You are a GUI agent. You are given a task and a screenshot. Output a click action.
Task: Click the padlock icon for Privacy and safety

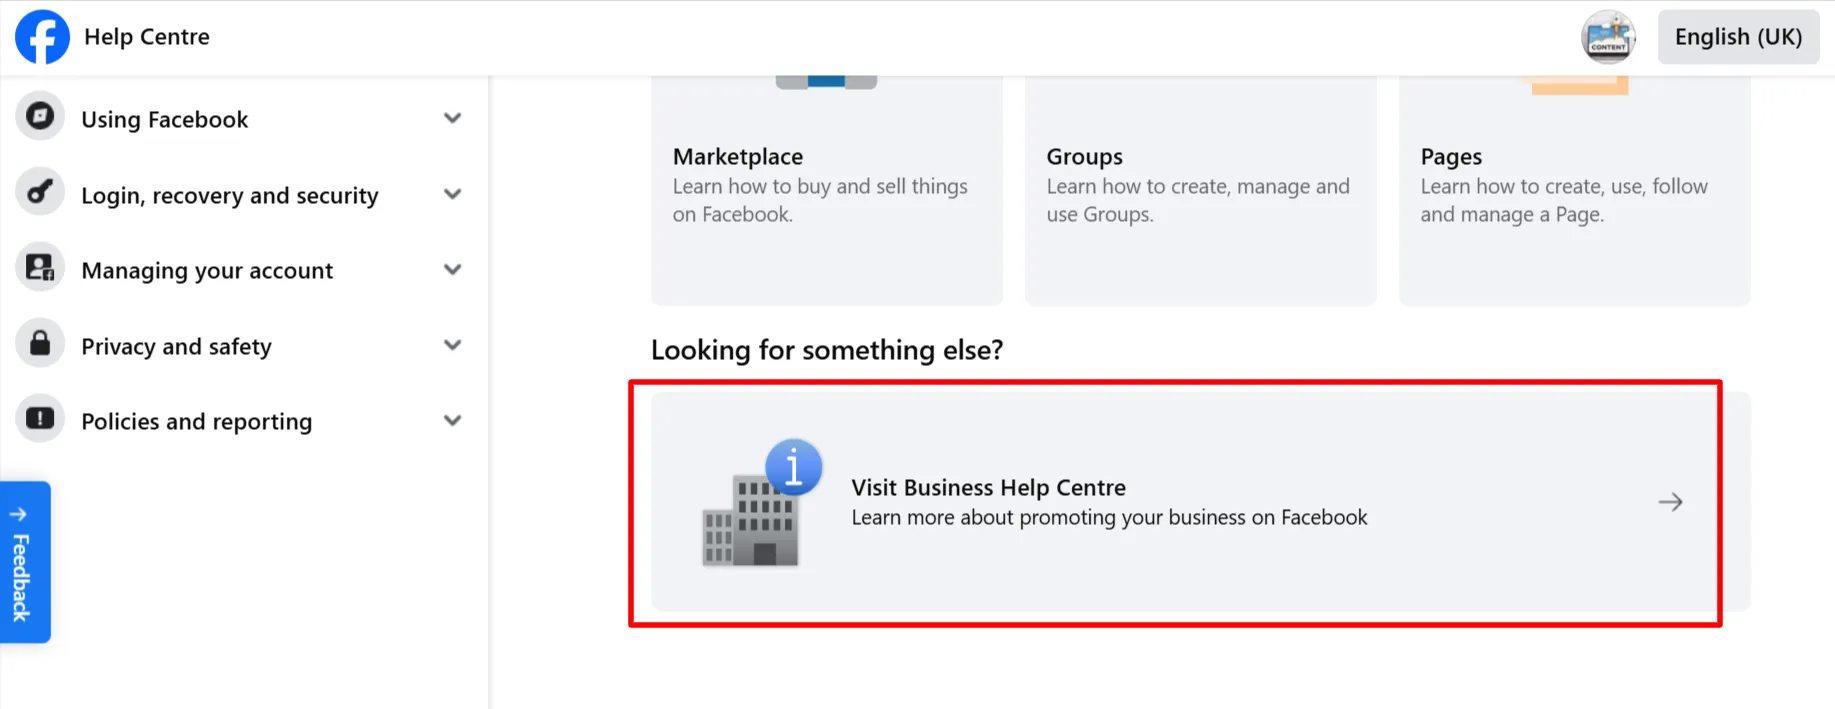point(39,342)
